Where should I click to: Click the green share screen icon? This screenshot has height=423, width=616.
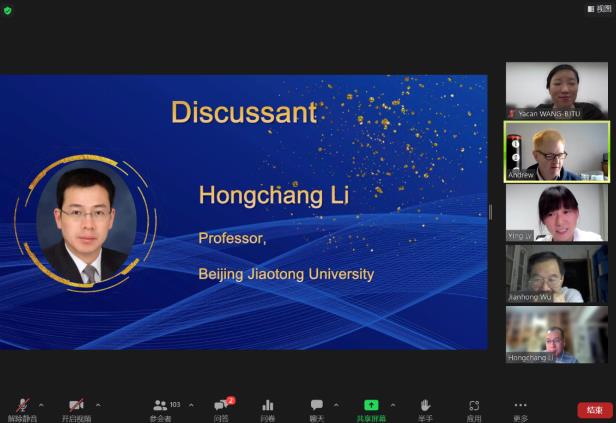pos(371,405)
